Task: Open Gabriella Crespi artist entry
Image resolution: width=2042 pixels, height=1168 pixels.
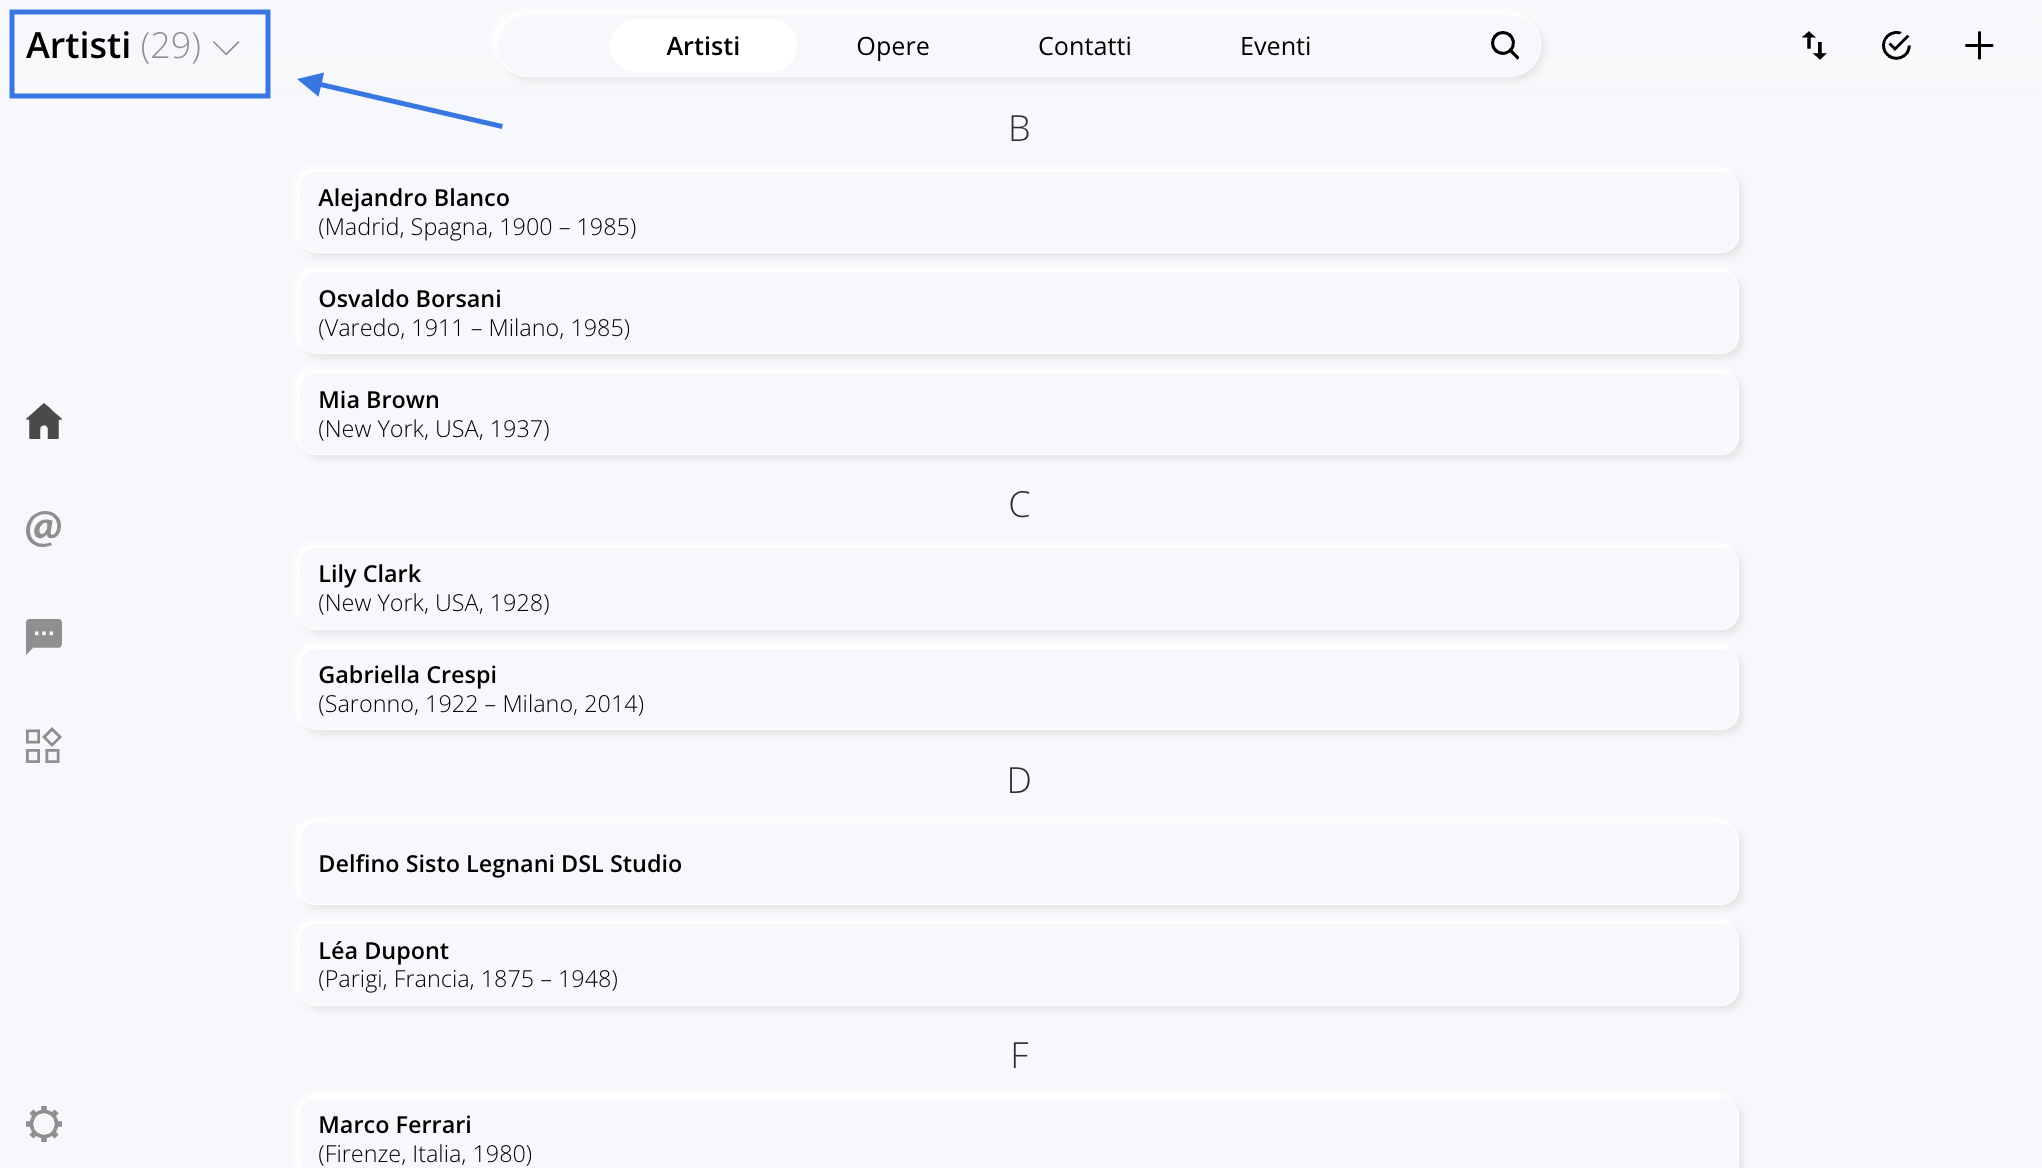Action: (x=1019, y=689)
